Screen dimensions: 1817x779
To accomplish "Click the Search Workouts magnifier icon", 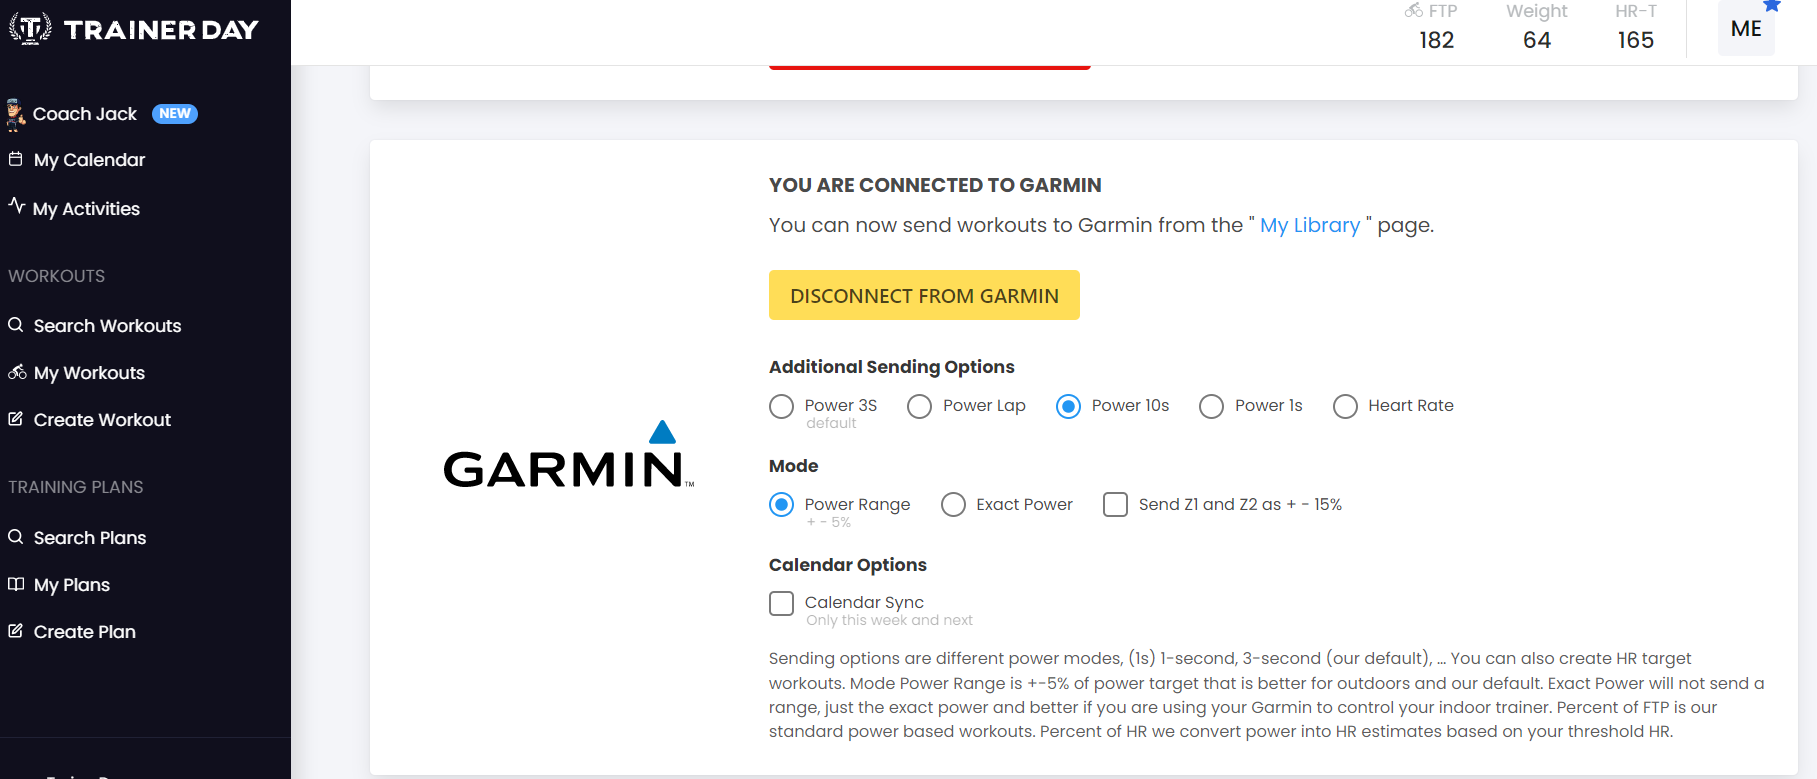I will point(16,325).
